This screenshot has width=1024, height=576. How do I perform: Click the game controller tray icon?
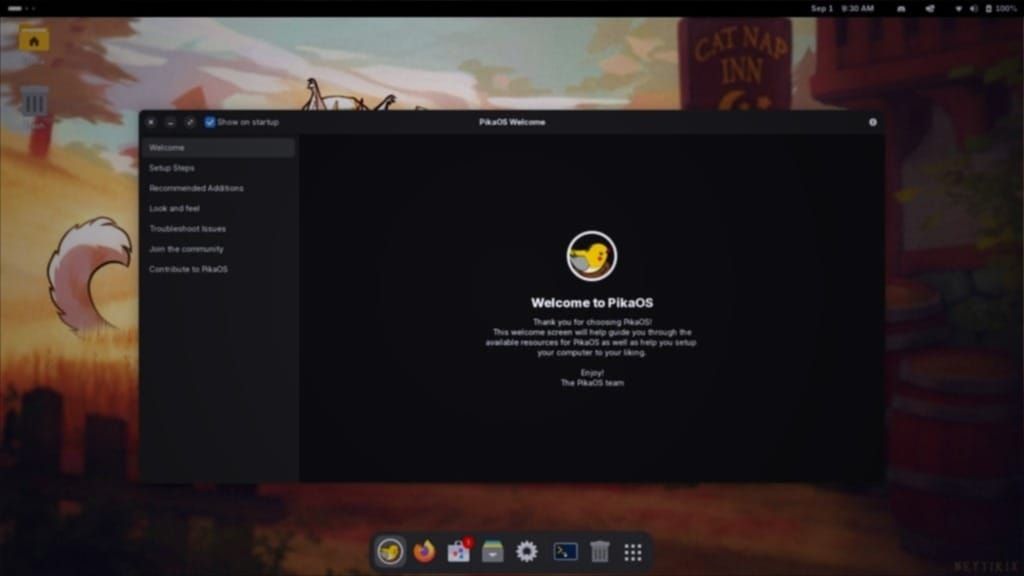pyautogui.click(x=901, y=8)
